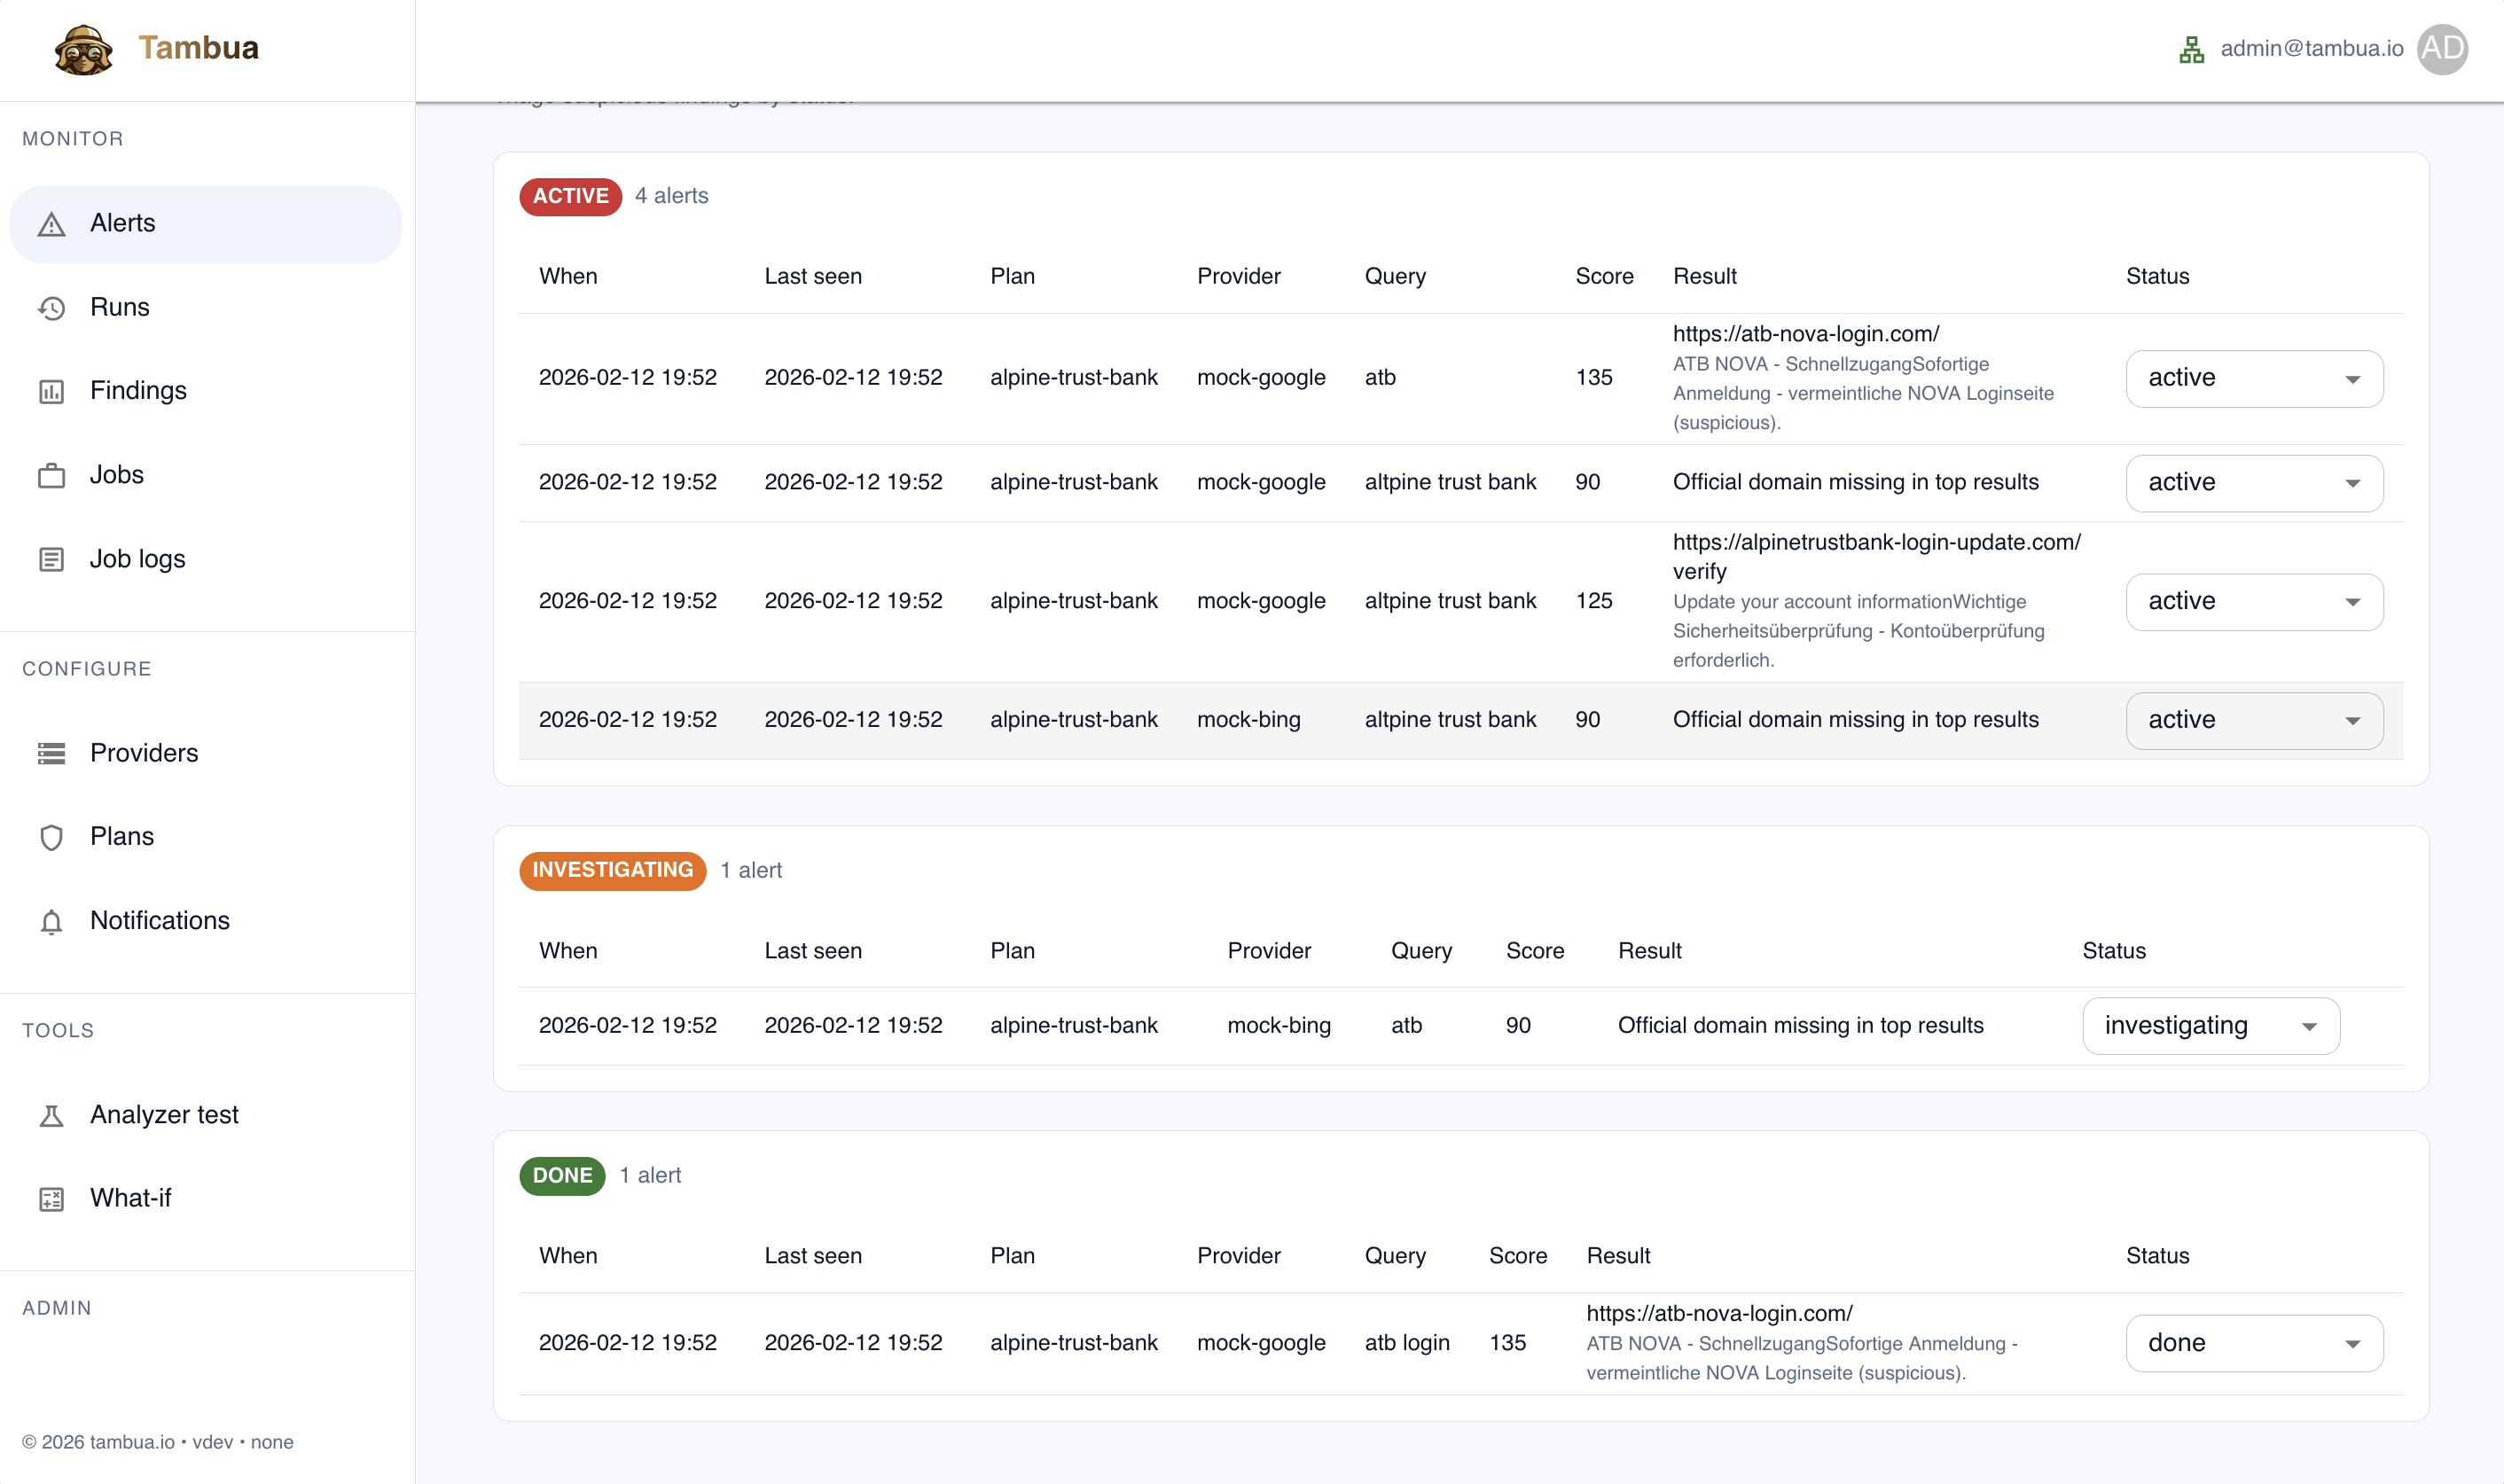Open the first alert's active status dropdown
The image size is (2504, 1484).
2253,378
